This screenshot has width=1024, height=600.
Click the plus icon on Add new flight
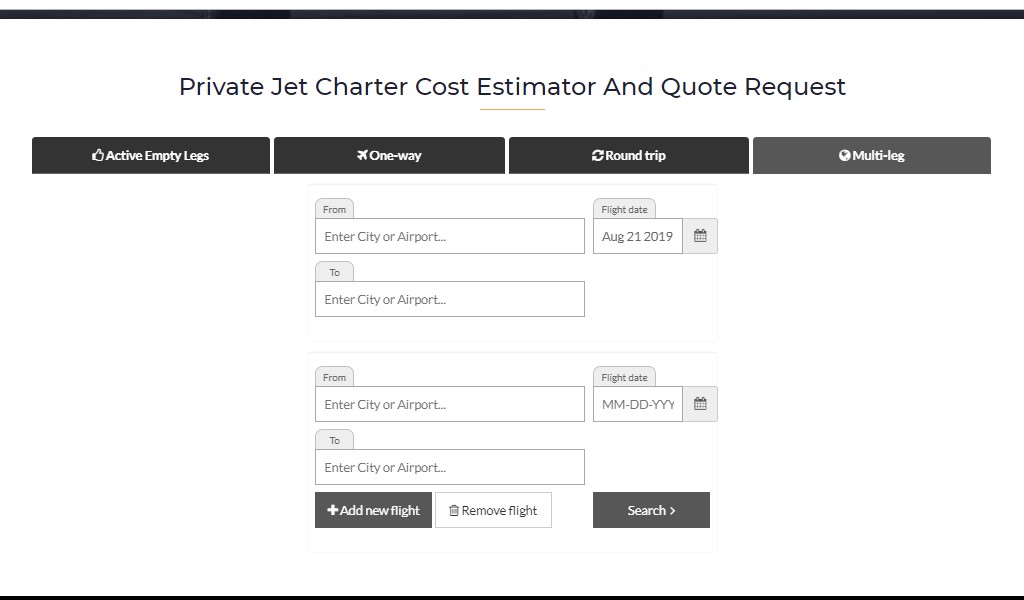click(x=333, y=510)
